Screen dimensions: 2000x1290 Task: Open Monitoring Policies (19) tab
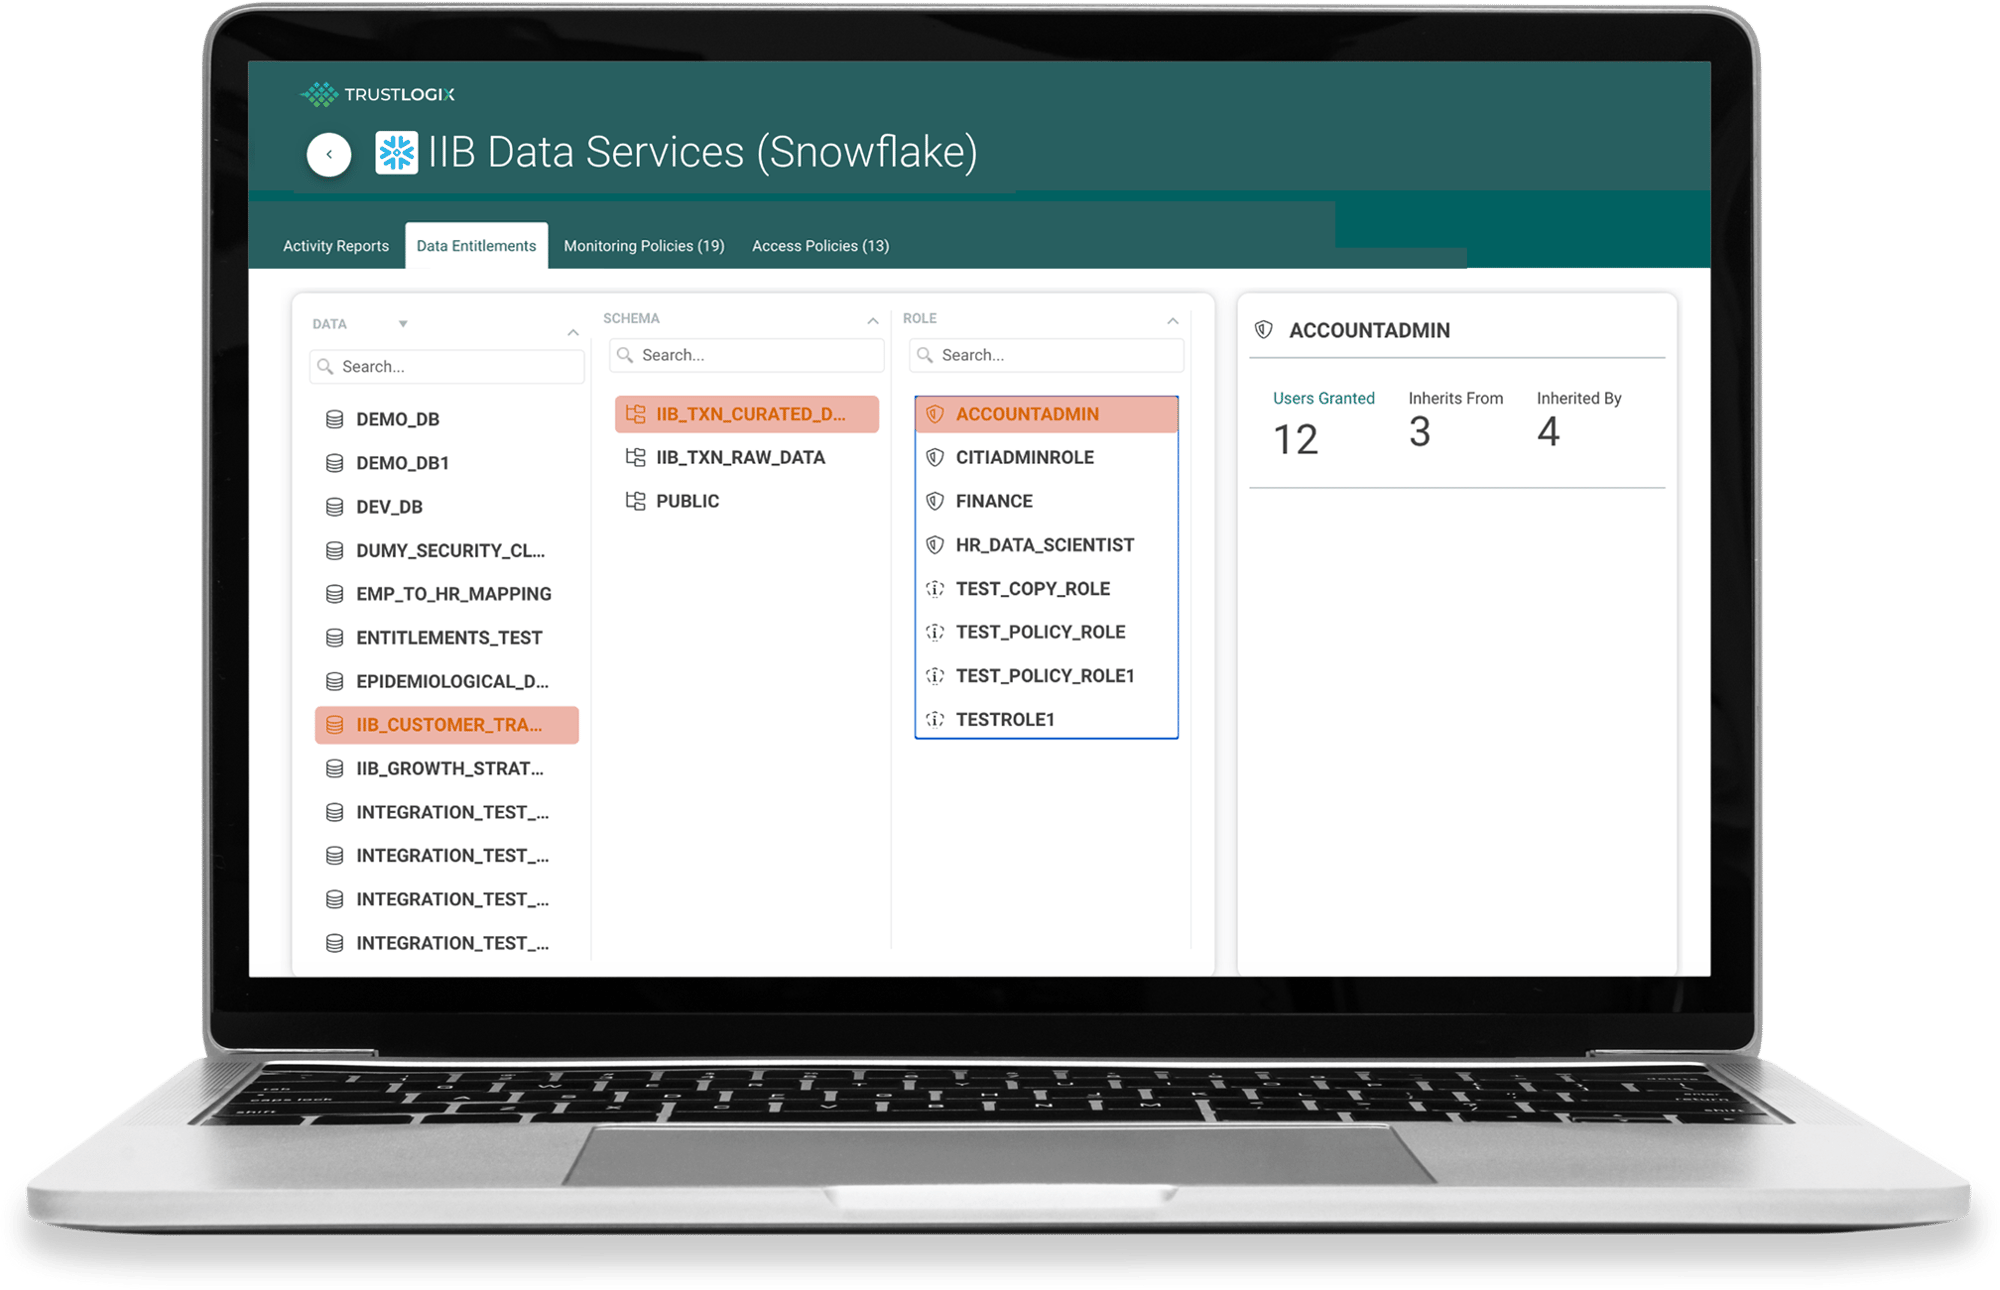[644, 246]
